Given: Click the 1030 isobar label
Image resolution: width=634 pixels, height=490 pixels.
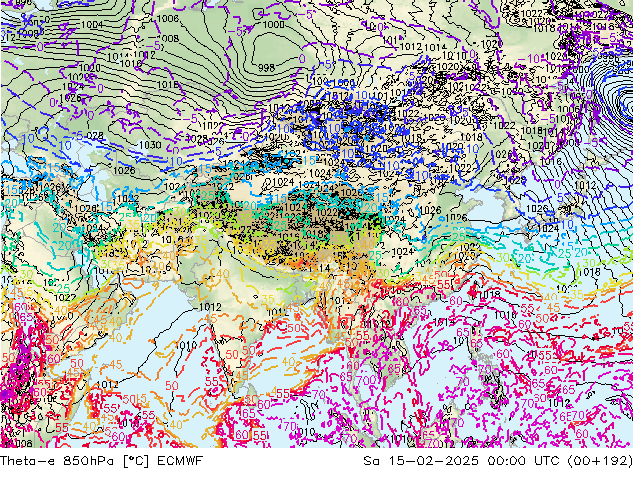Looking at the screenshot, I should (150, 145).
